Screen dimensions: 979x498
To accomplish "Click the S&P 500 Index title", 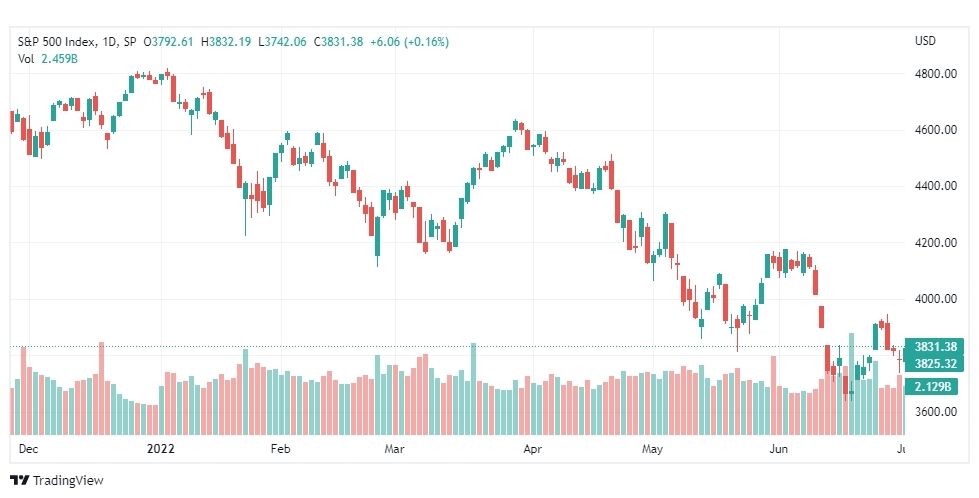I will click(57, 42).
